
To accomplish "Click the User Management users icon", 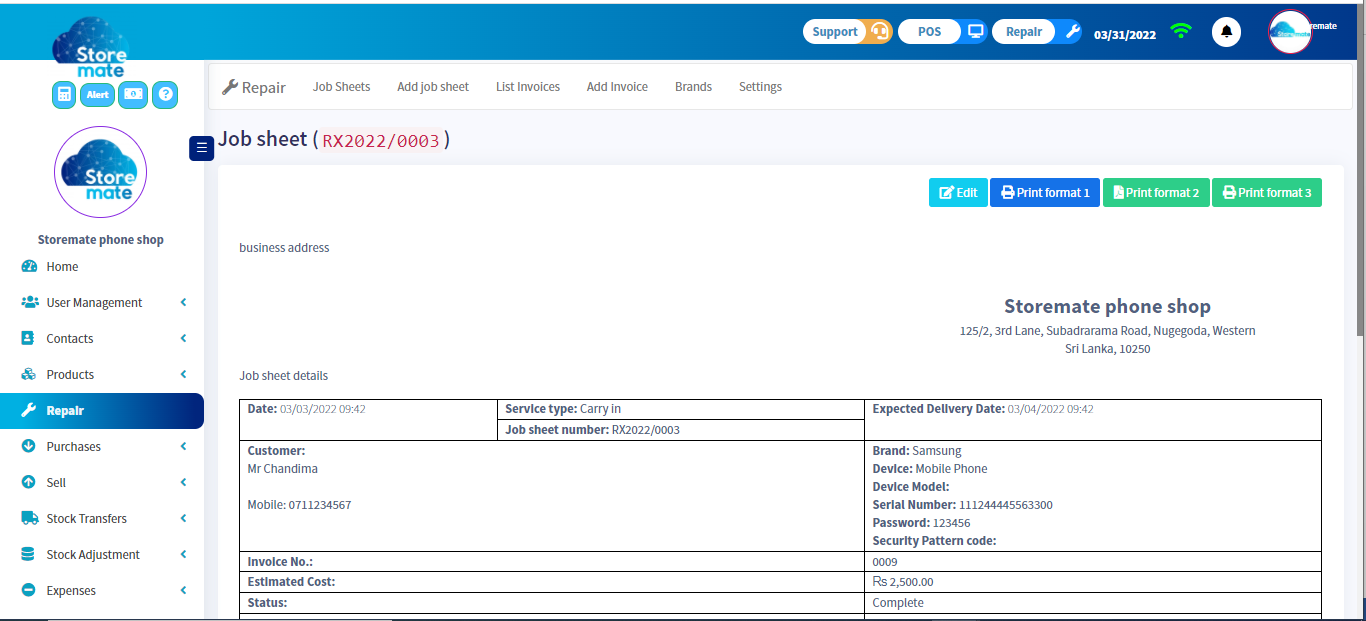I will (x=29, y=302).
